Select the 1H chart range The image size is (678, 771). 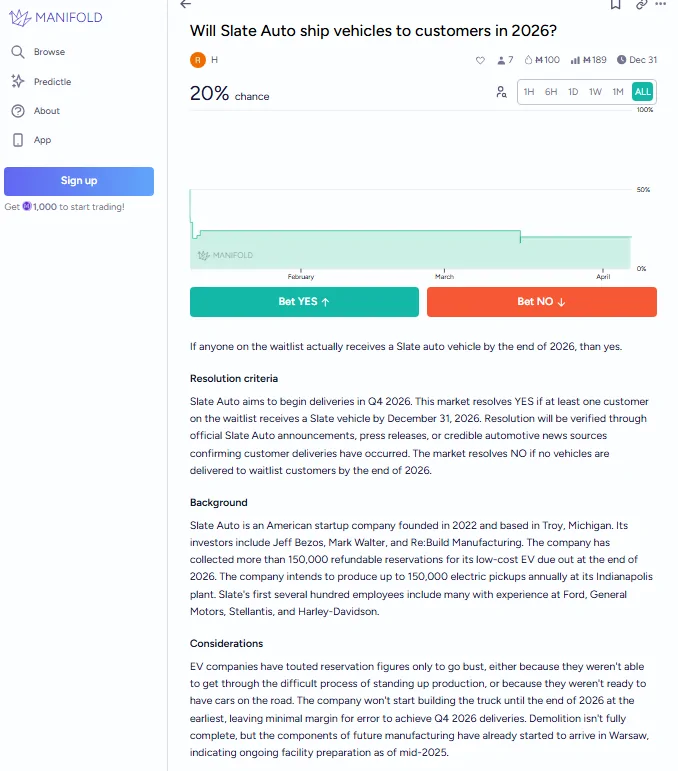(x=529, y=92)
